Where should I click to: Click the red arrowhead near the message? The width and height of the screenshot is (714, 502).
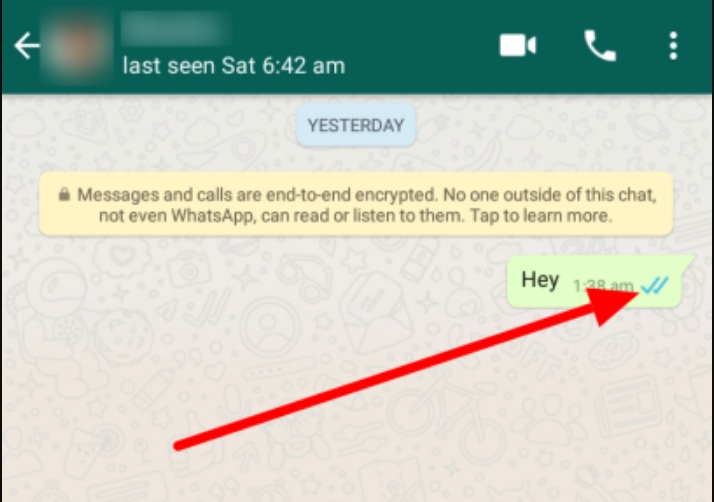611,306
